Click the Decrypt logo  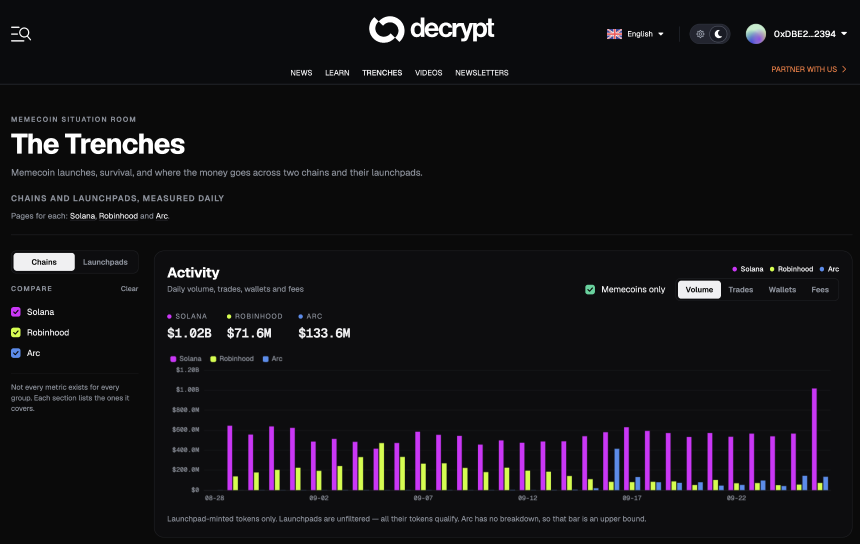coord(432,29)
